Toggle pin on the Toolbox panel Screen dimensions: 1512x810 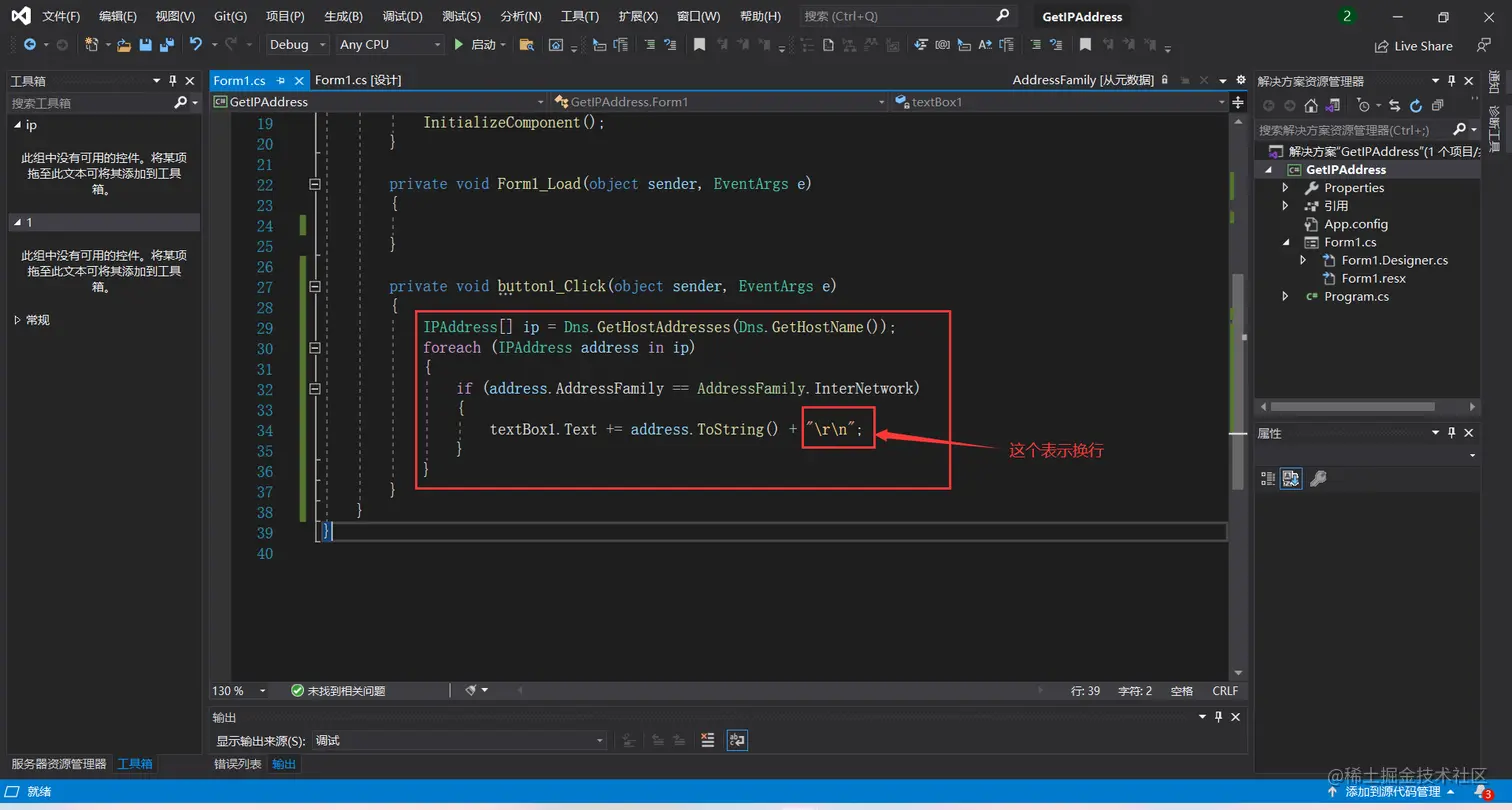click(173, 81)
